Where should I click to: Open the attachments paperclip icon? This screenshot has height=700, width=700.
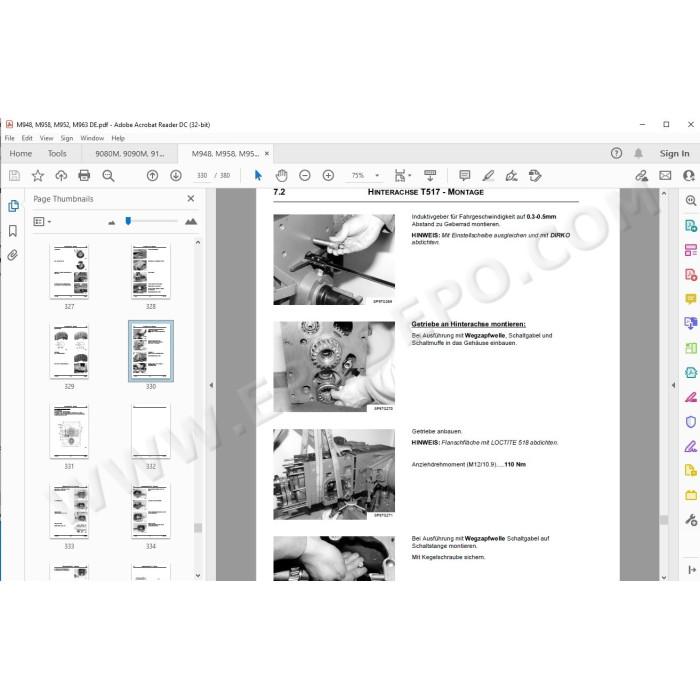(12, 255)
